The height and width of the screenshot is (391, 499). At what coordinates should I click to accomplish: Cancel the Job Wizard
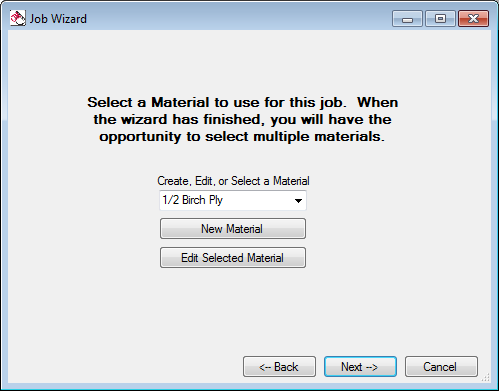(x=441, y=367)
